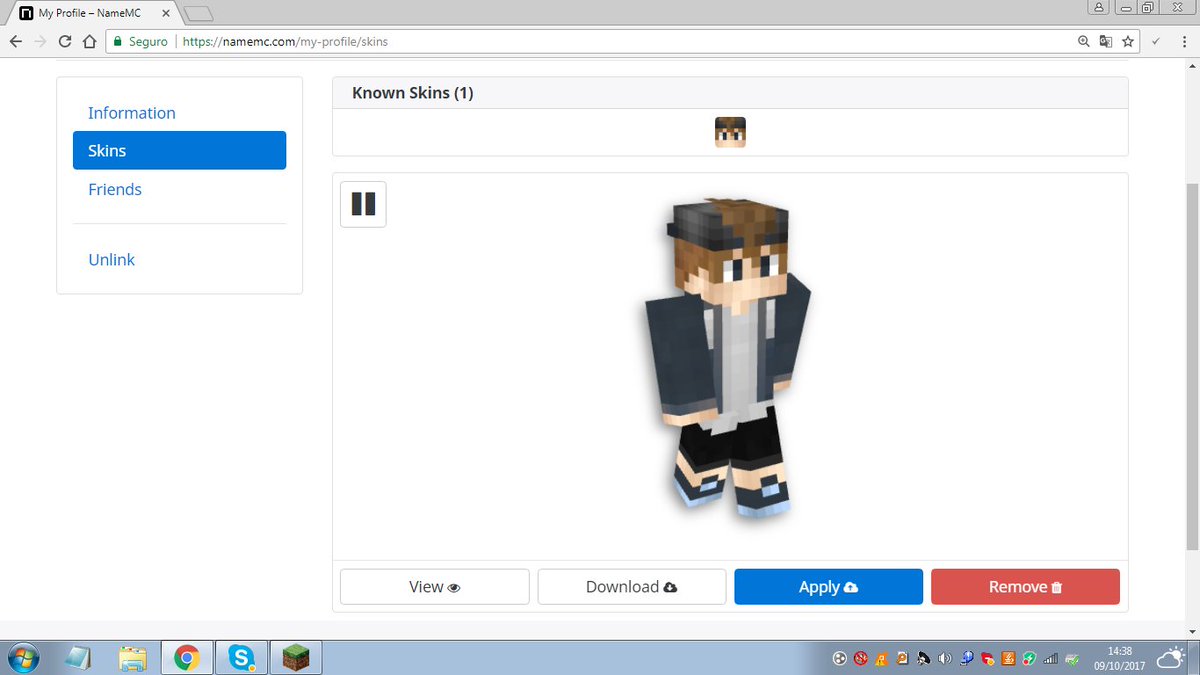The image size is (1200, 675).
Task: Open Chrome's zoom magnifier icon in address bar
Action: [x=1083, y=42]
